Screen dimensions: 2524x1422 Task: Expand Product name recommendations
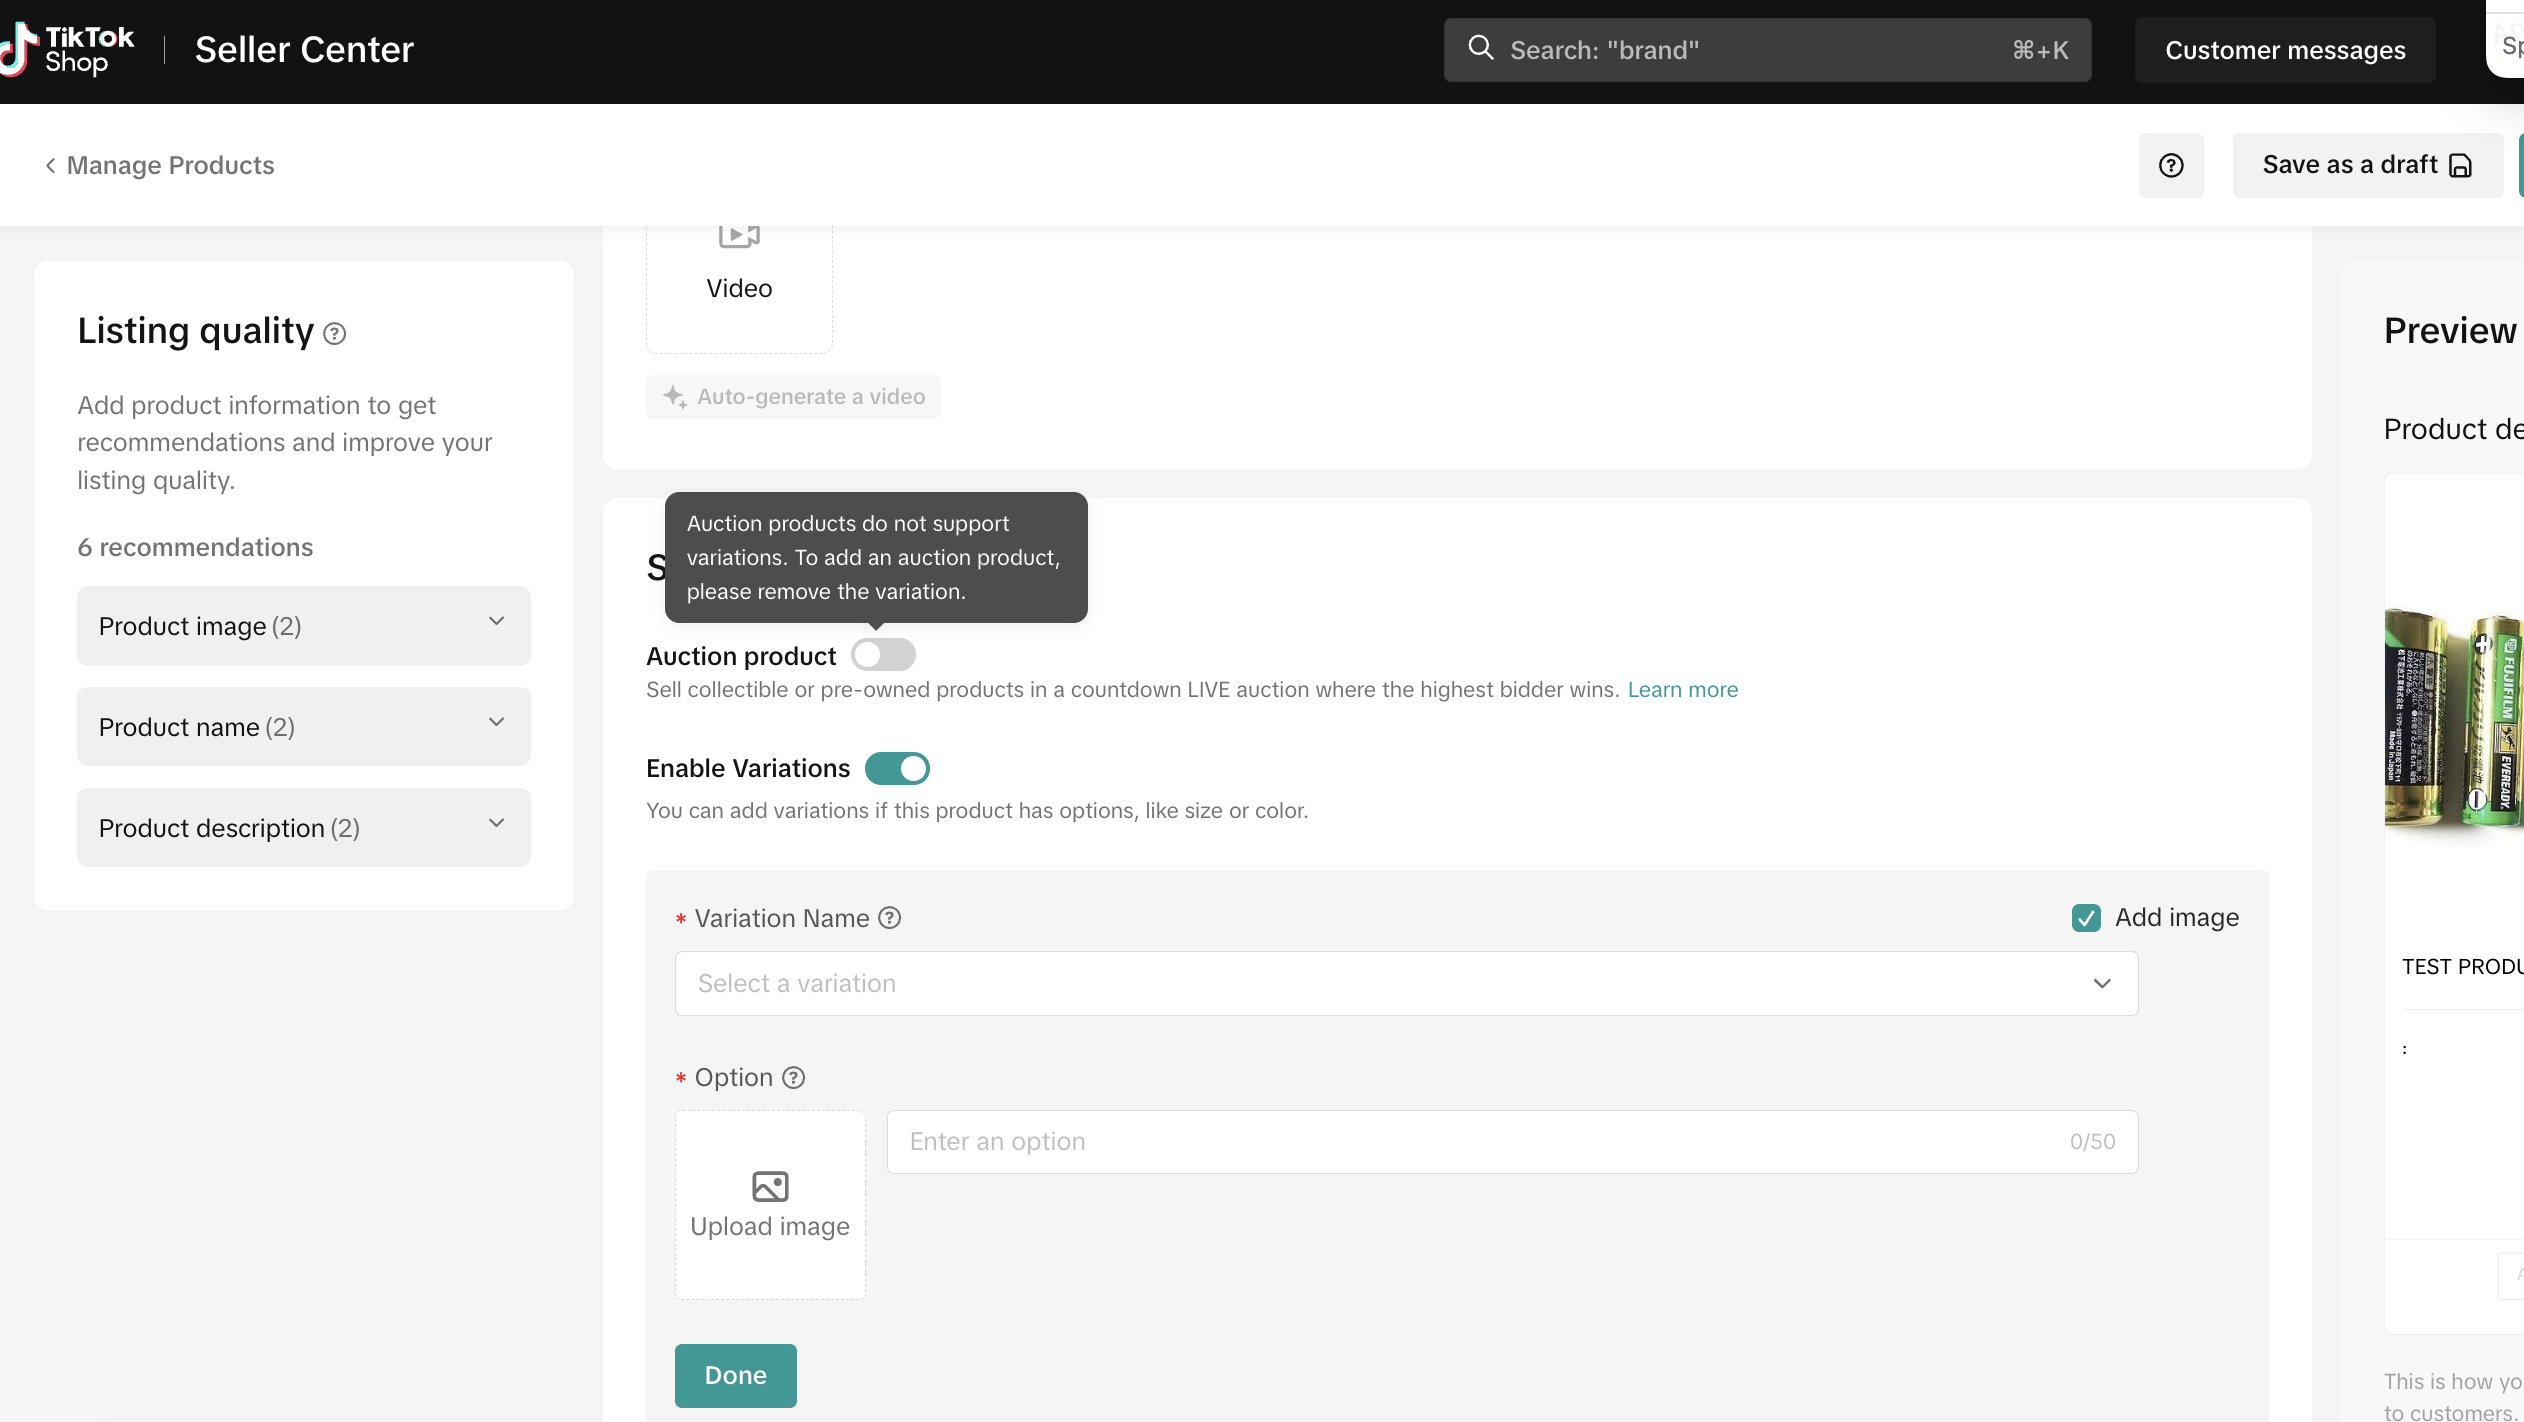tap(303, 727)
